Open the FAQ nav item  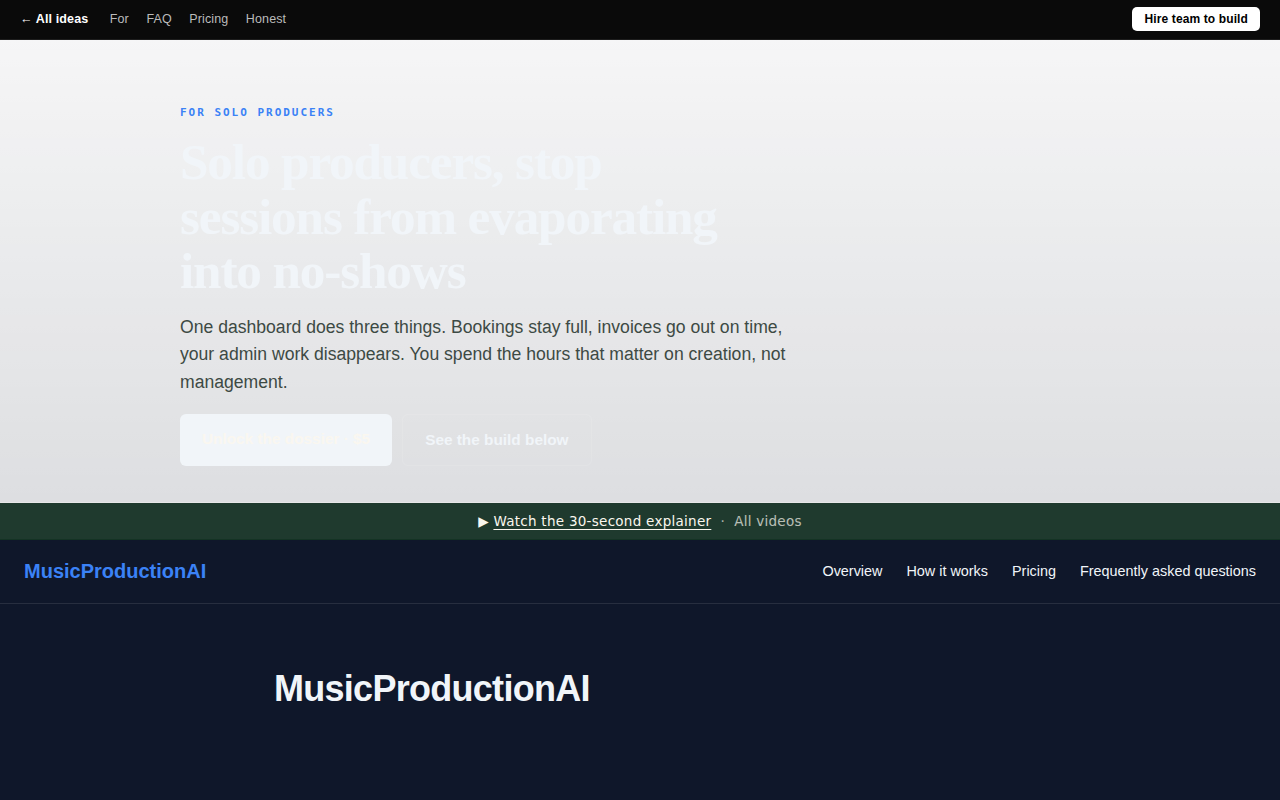coord(159,19)
